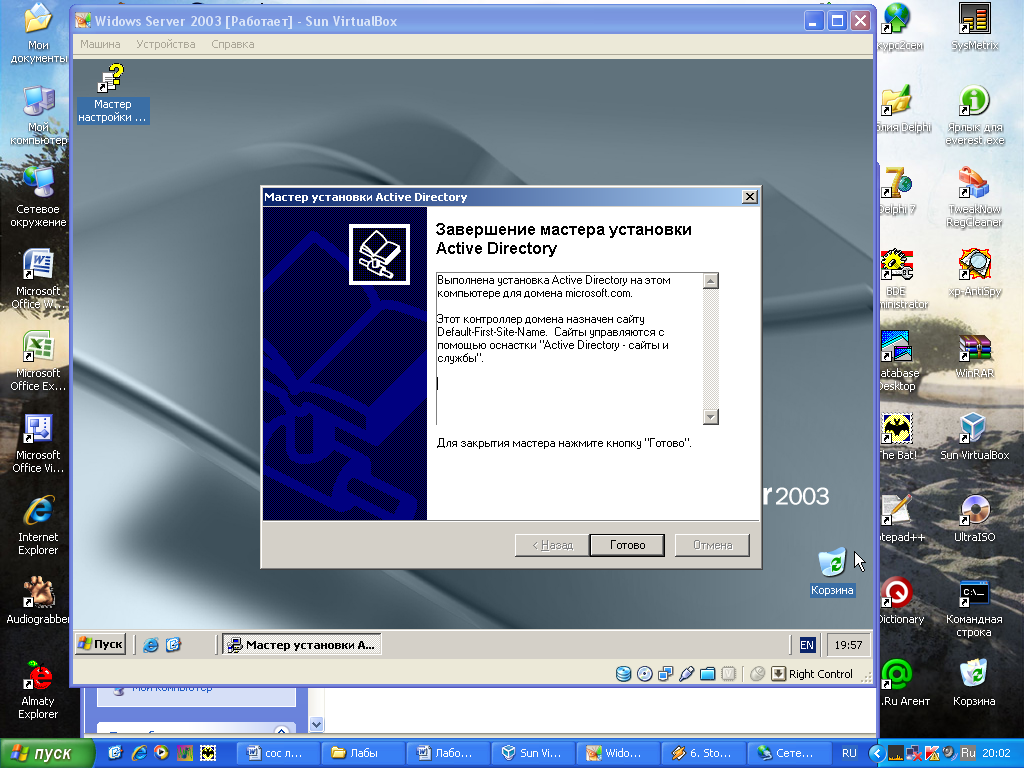Viewport: 1024px width, 768px height.
Task: Launch Internet Explorer from the guest quick launch
Action: click(151, 645)
